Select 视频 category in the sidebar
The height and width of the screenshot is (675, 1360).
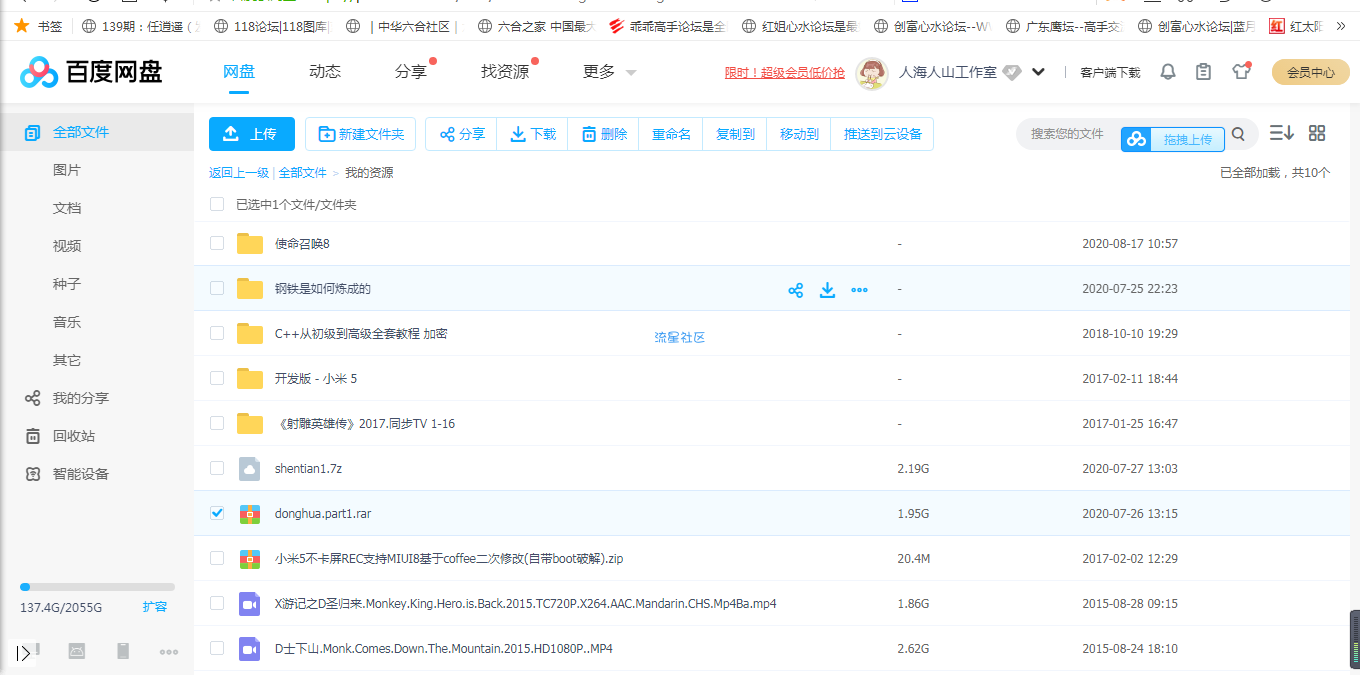pos(67,246)
